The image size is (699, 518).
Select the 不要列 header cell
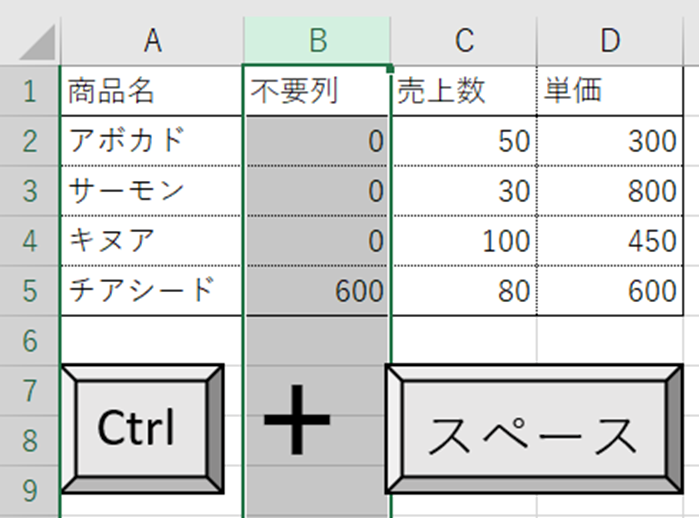pos(317,92)
